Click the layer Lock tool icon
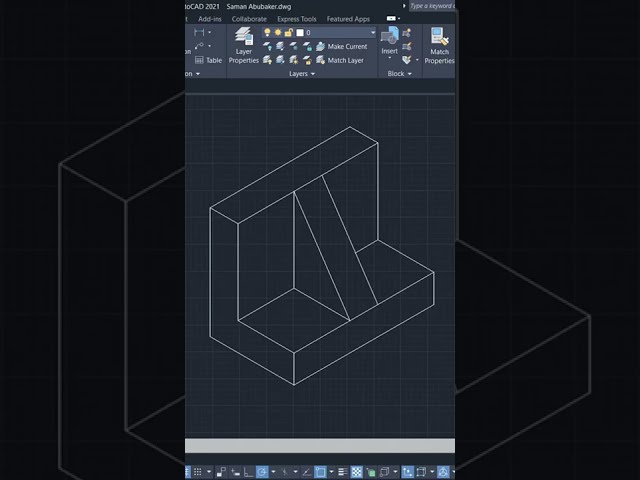The height and width of the screenshot is (480, 640). (307, 47)
